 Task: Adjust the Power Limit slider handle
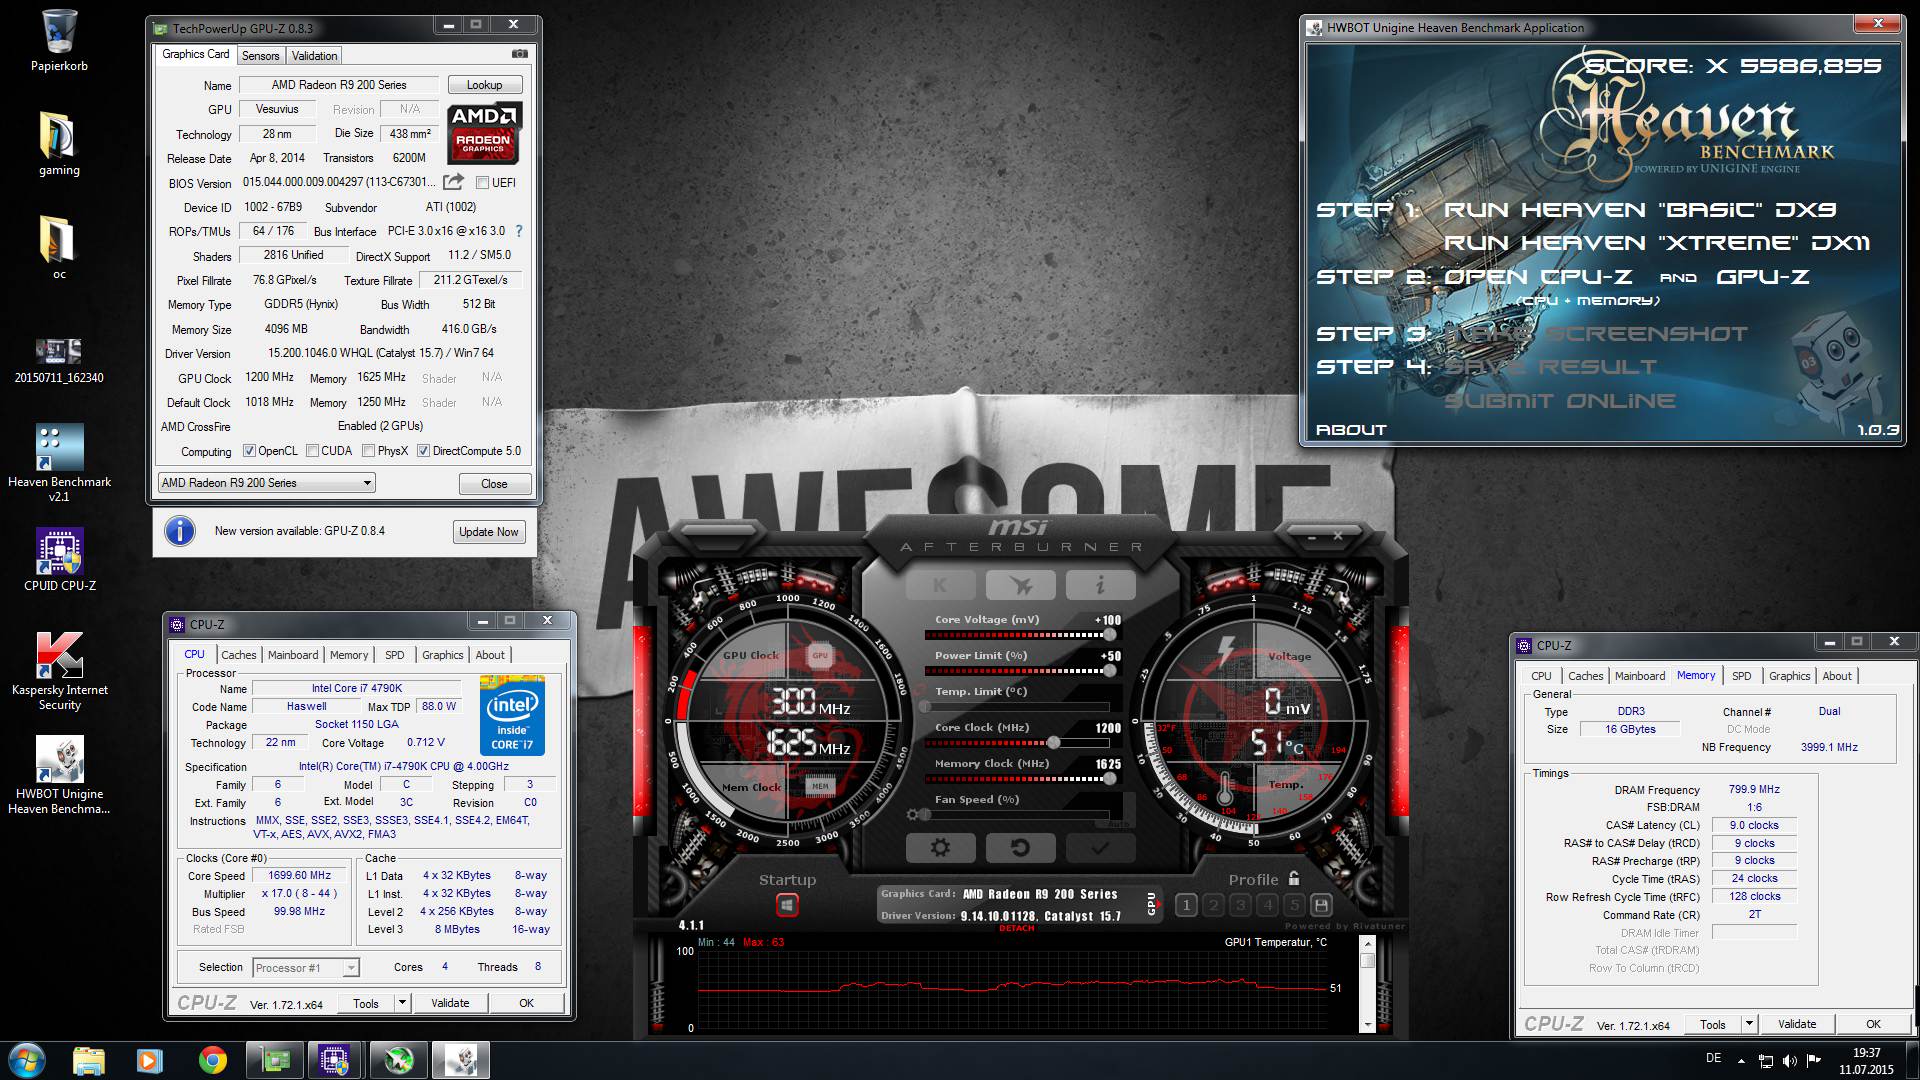coord(1109,671)
